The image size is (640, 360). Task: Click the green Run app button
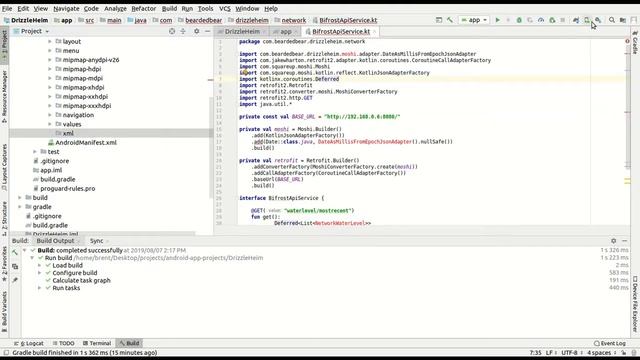click(x=497, y=20)
